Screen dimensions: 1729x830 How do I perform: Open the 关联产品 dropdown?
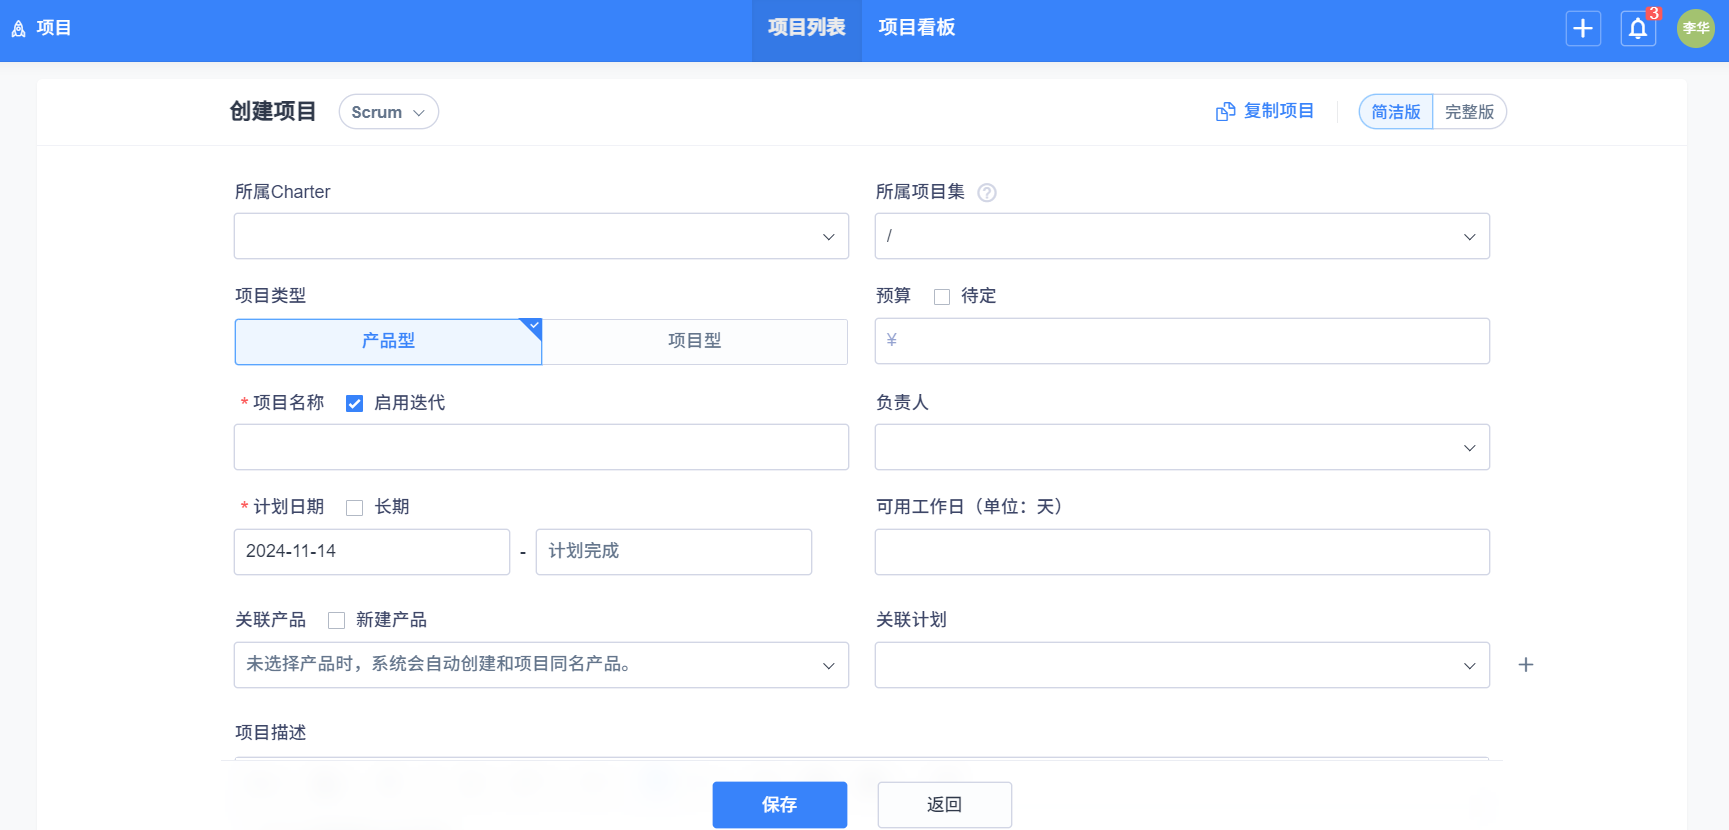tap(541, 665)
